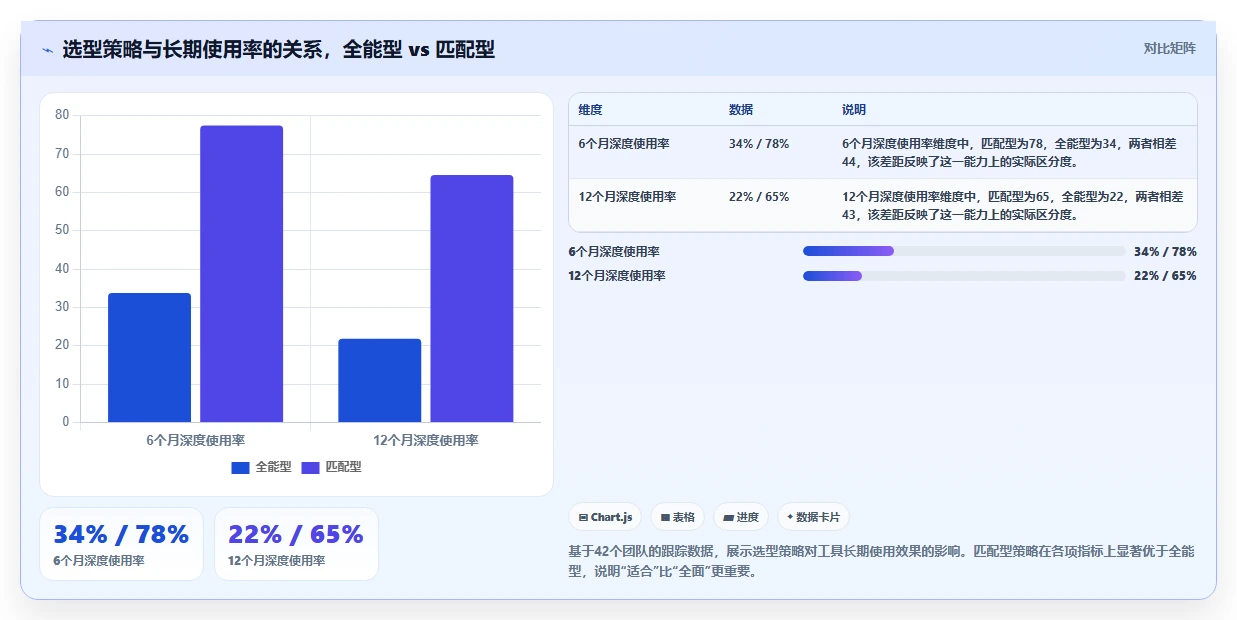Click the 22% / 65% progress value label
The height and width of the screenshot is (620, 1237).
1165,276
